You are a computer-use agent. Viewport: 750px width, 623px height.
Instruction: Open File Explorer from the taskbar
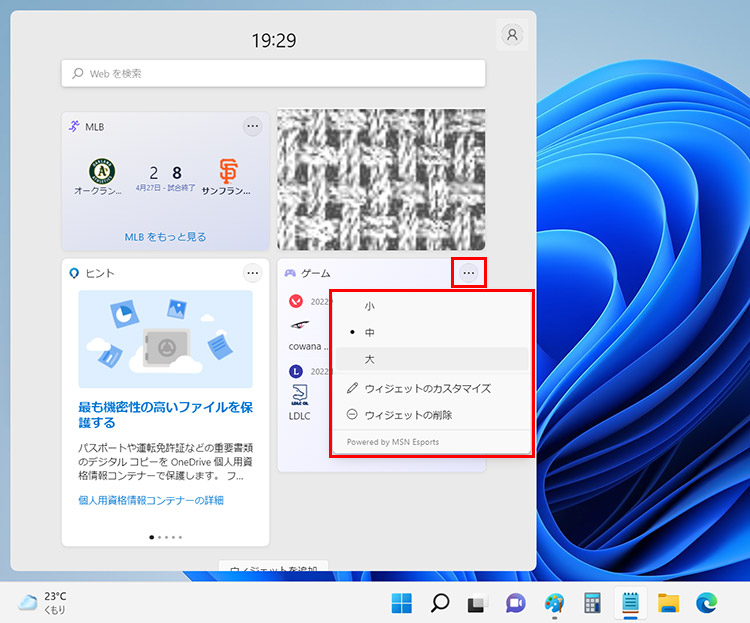(x=668, y=603)
